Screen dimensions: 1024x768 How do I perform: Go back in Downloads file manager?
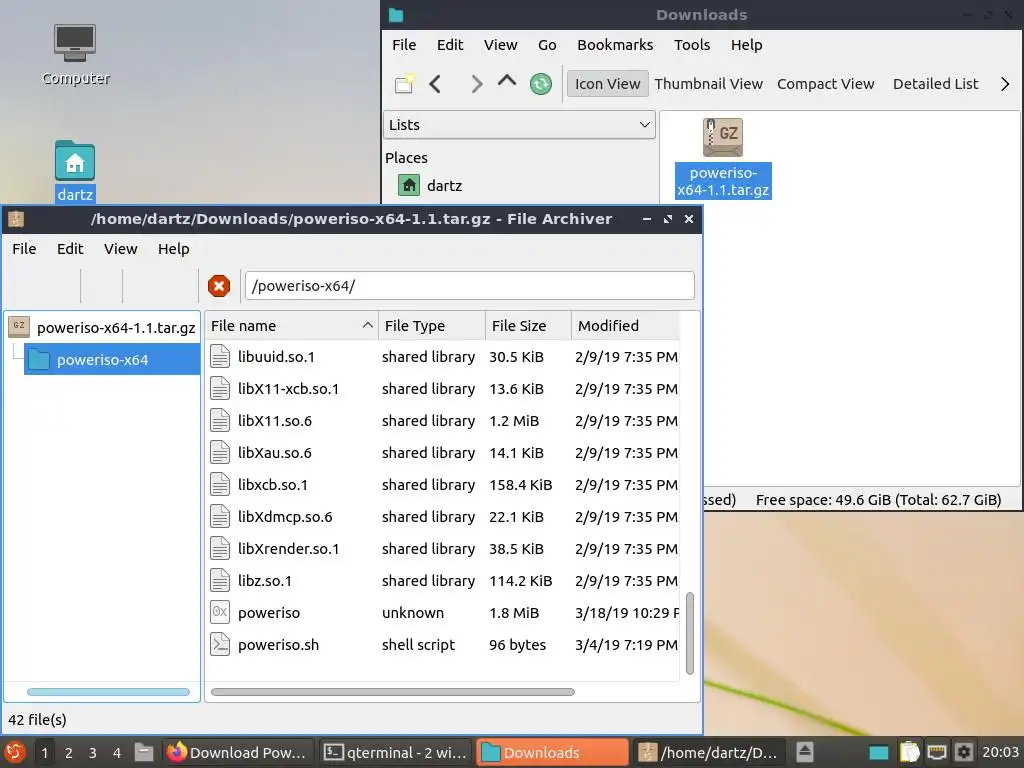click(436, 84)
